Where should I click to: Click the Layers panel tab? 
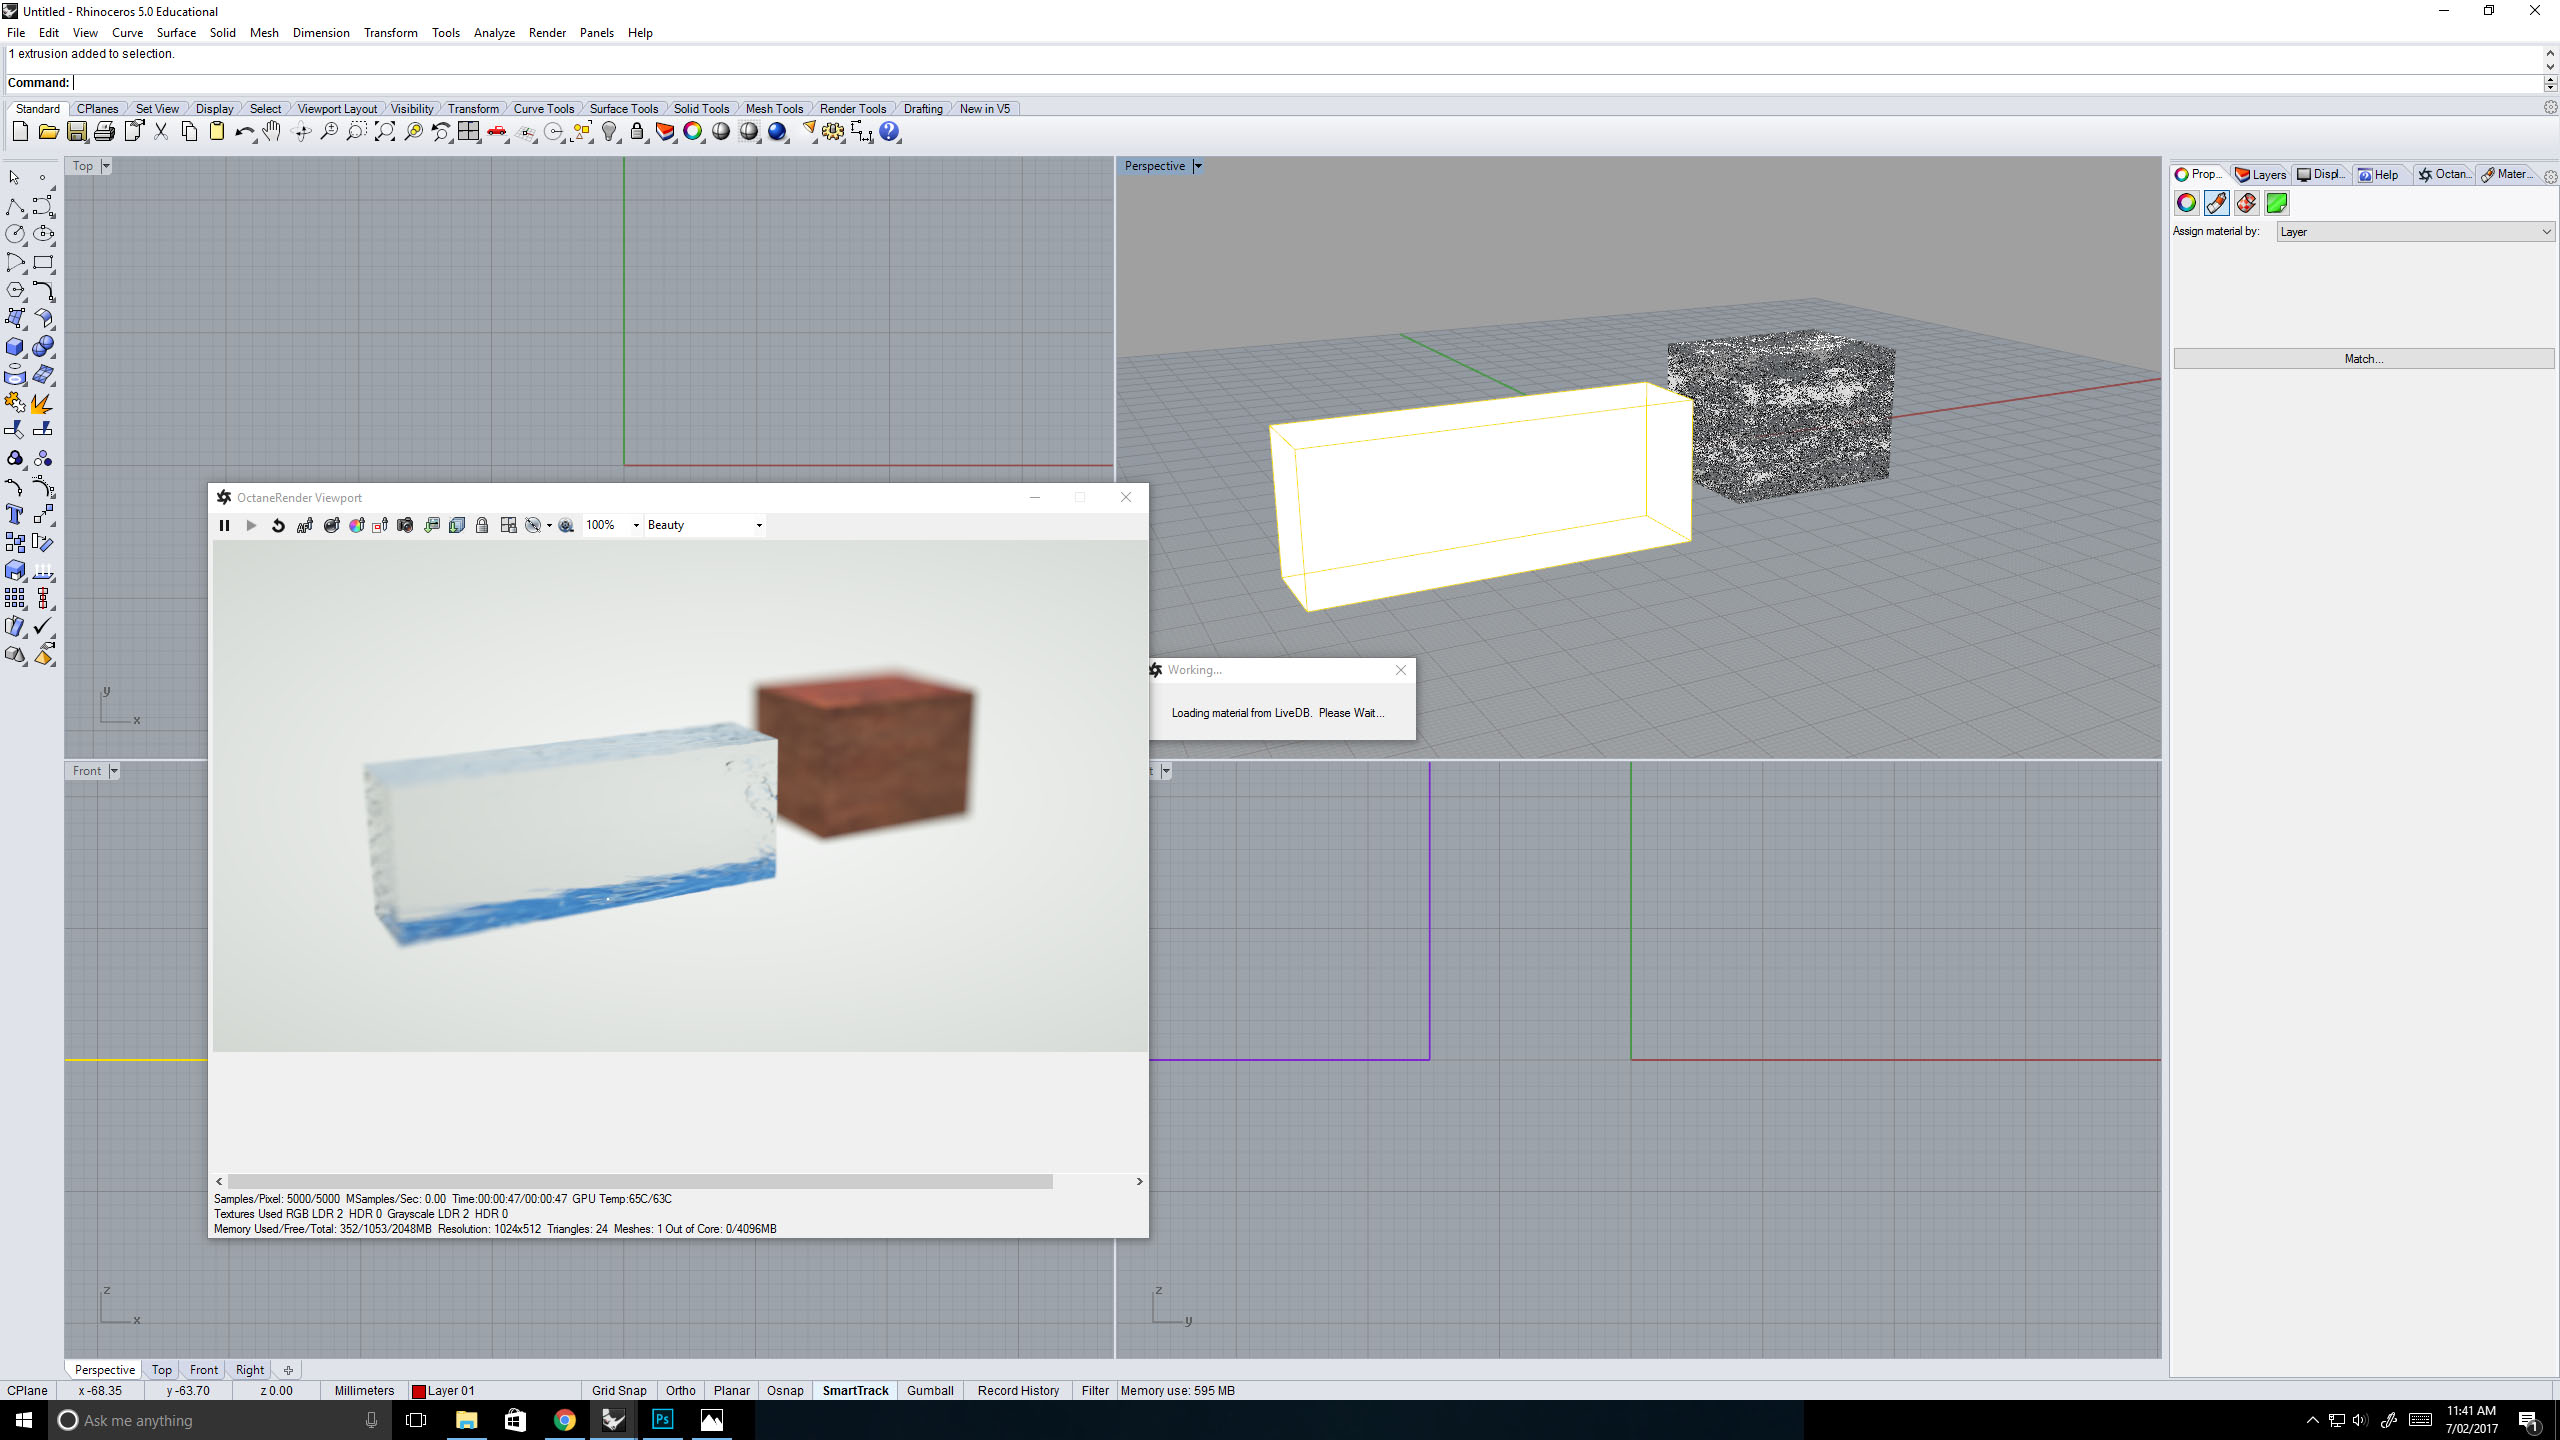tap(2260, 174)
